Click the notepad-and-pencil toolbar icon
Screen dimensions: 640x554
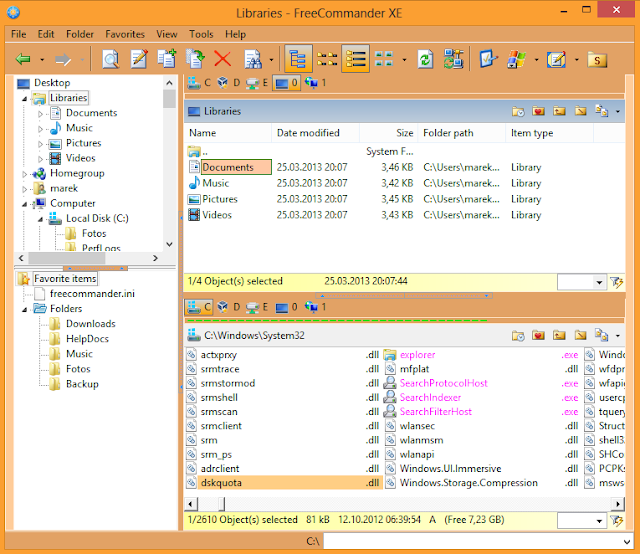click(556, 60)
